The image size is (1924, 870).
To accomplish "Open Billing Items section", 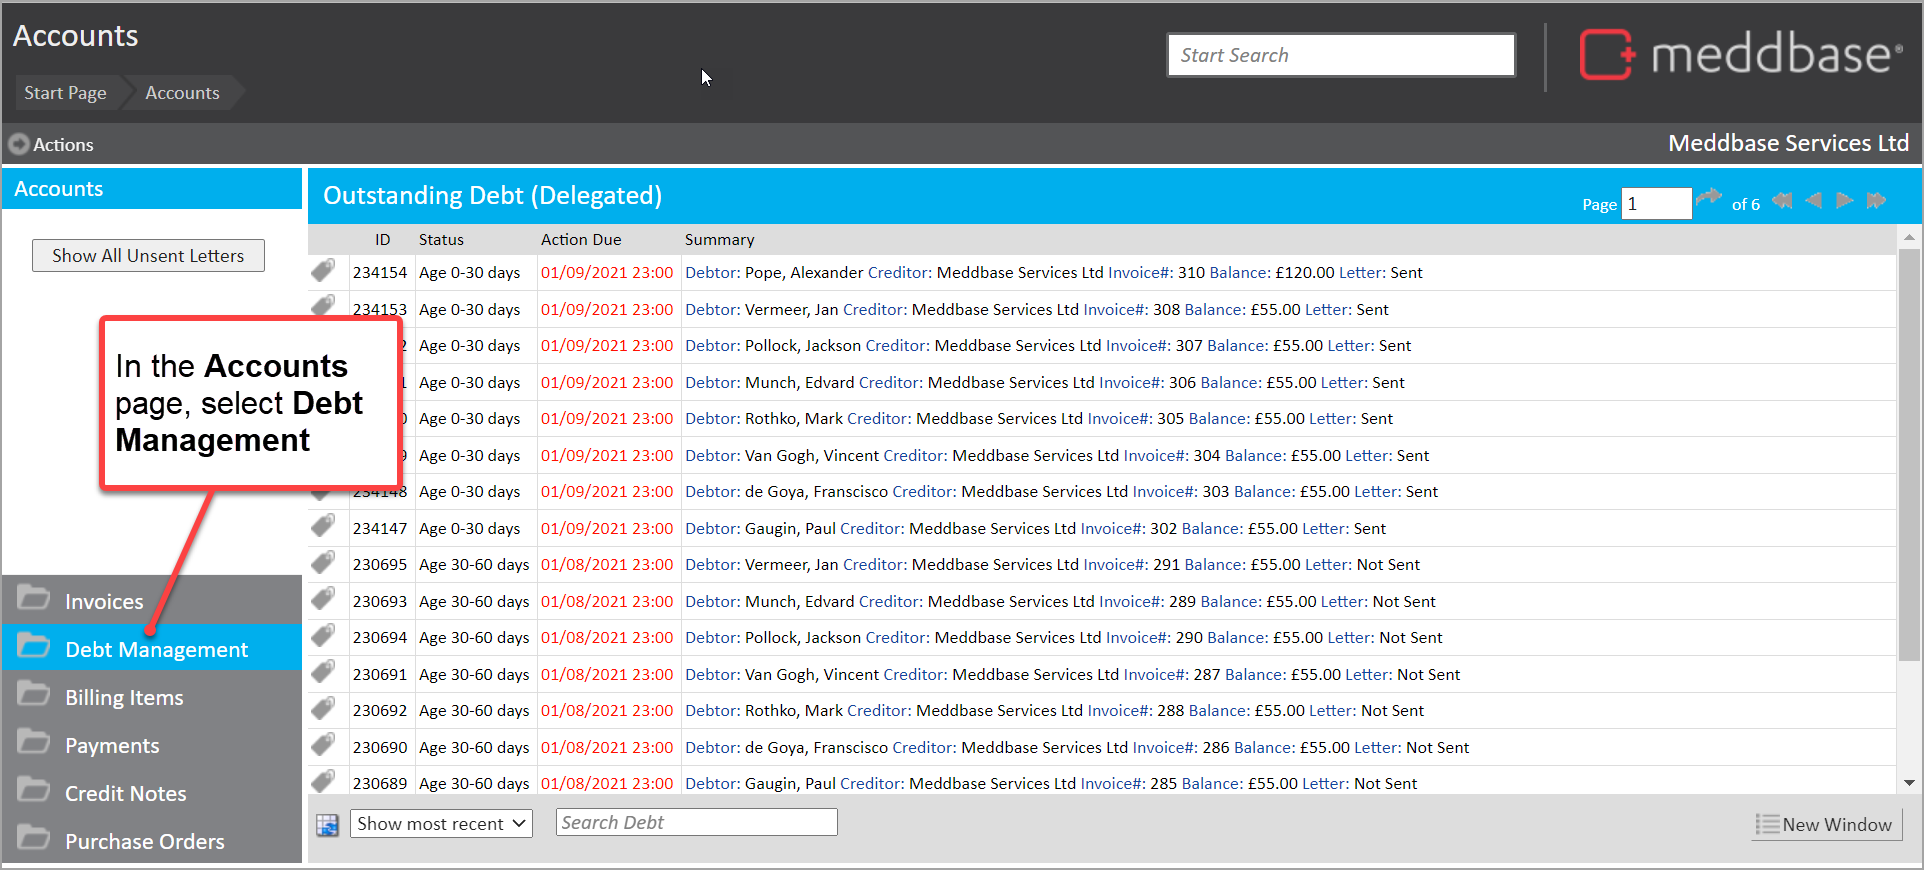I will (x=124, y=697).
